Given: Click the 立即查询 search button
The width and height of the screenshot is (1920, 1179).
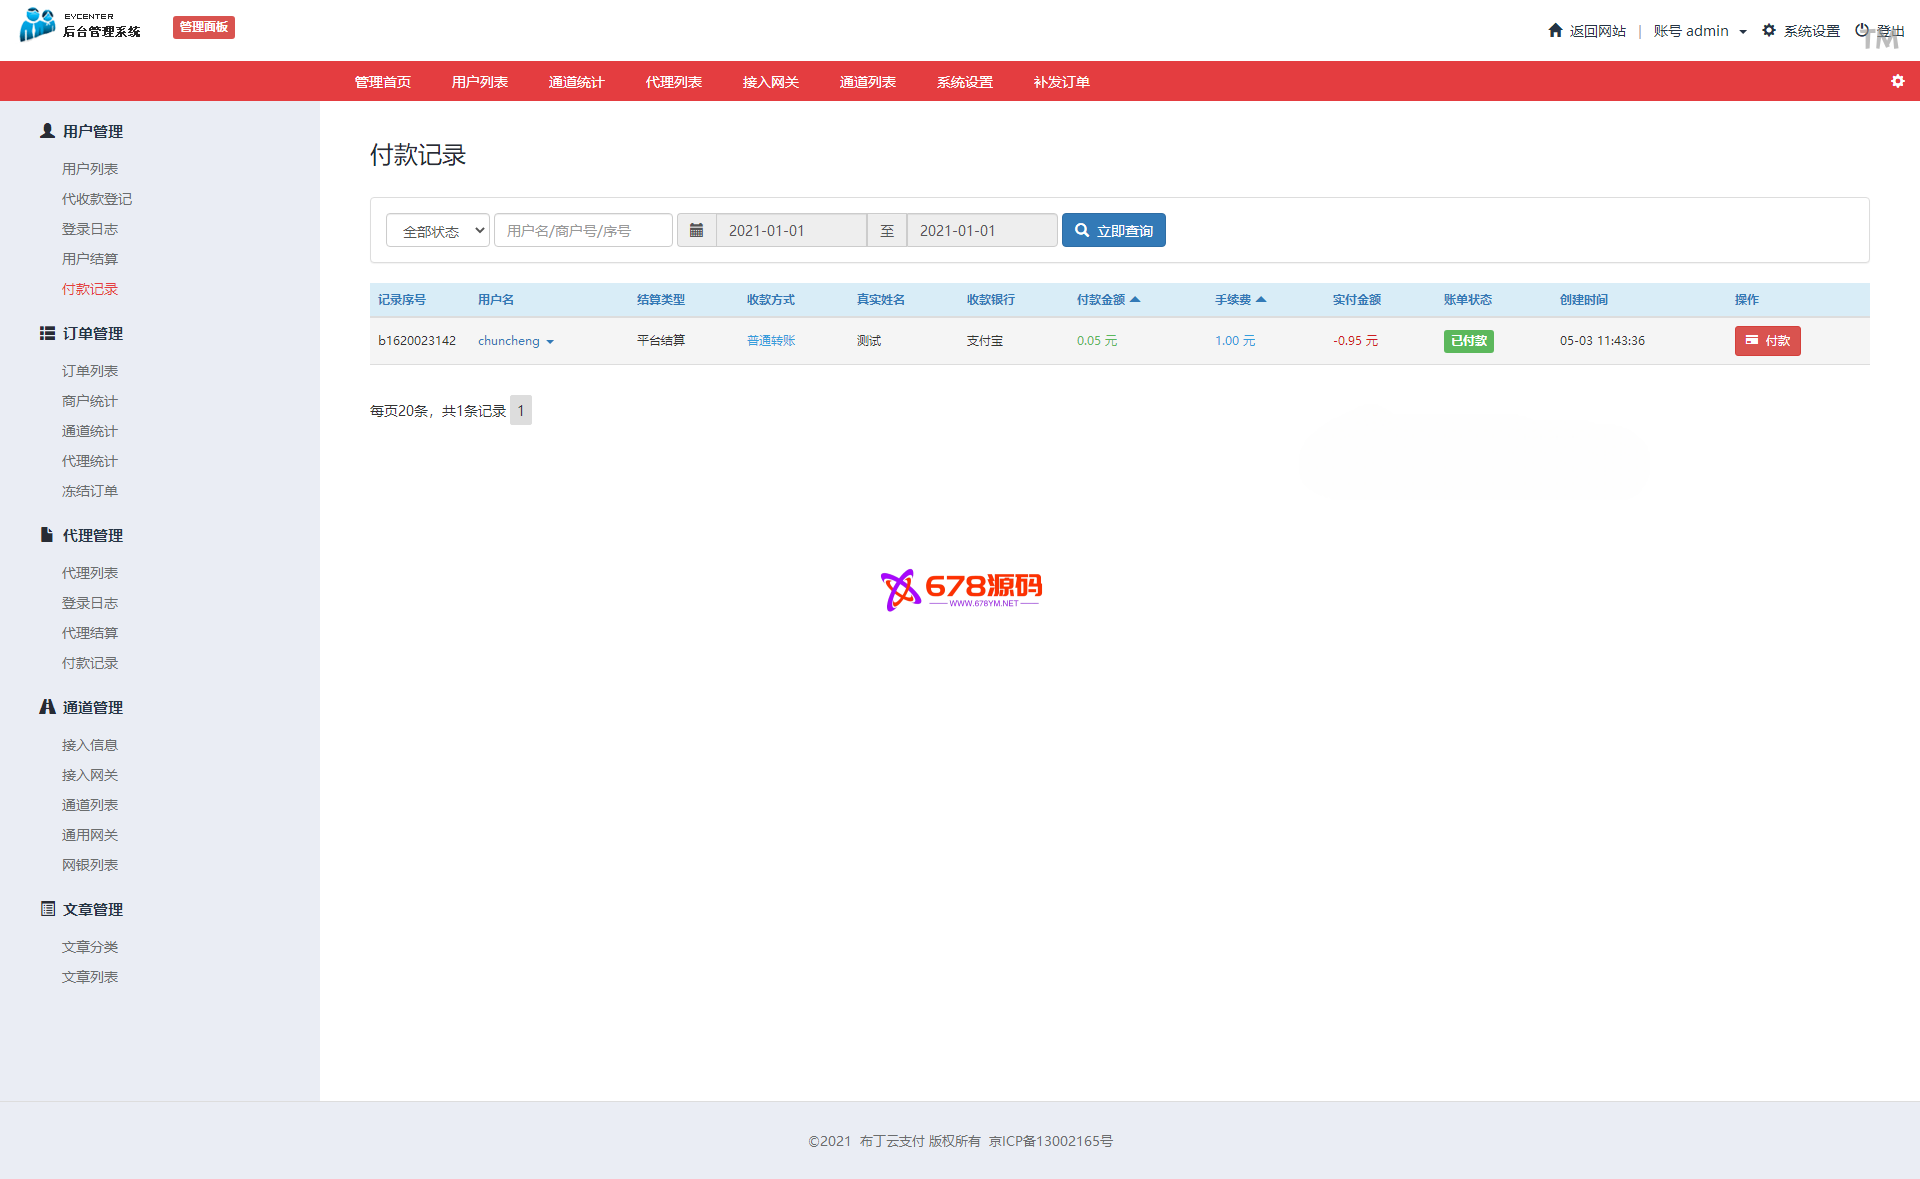Looking at the screenshot, I should (1113, 230).
